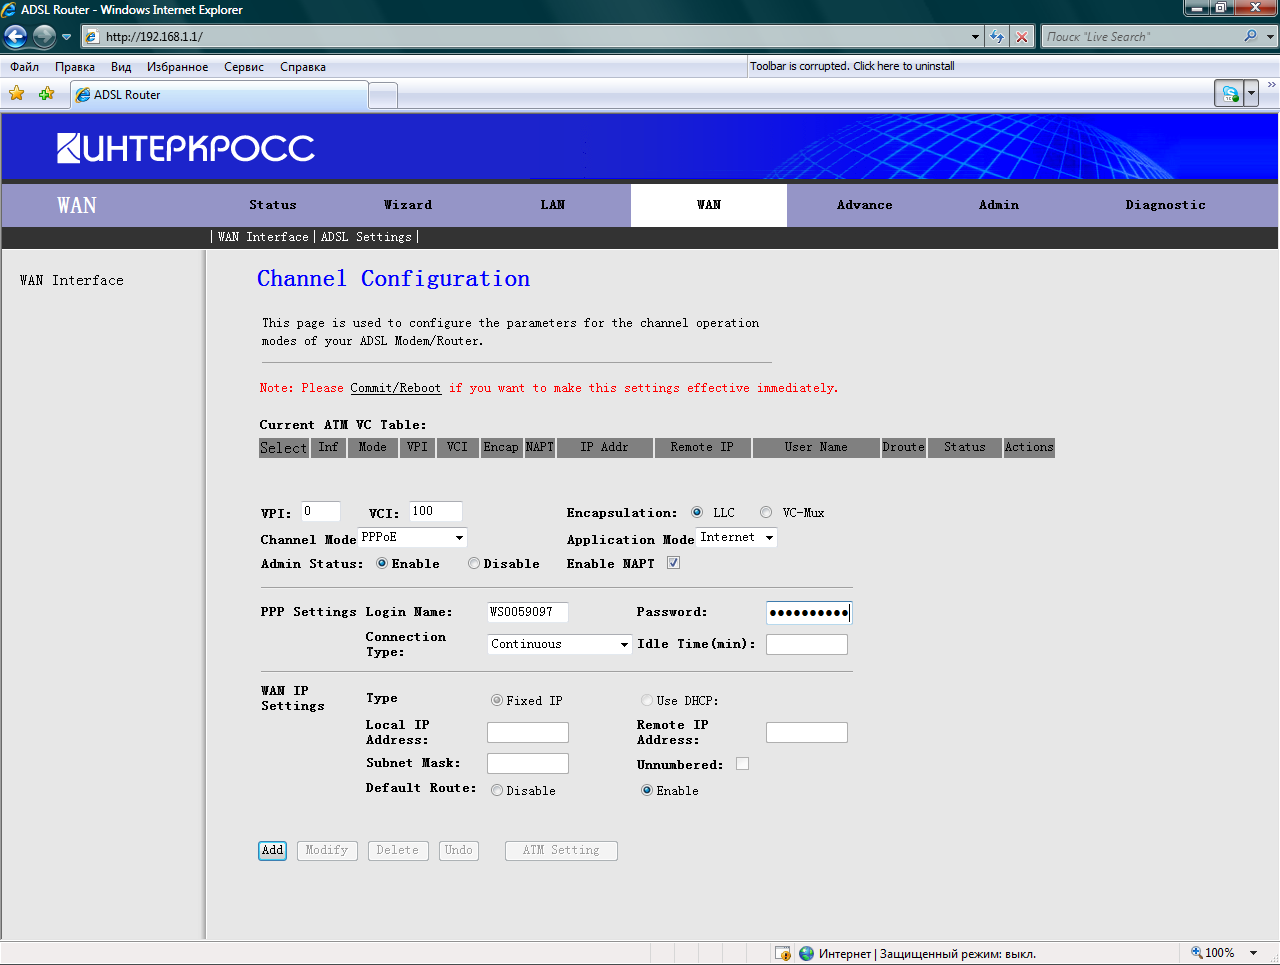Screen dimensions: 1280x965
Task: Toggle the Unnumbered checkbox
Action: point(743,764)
